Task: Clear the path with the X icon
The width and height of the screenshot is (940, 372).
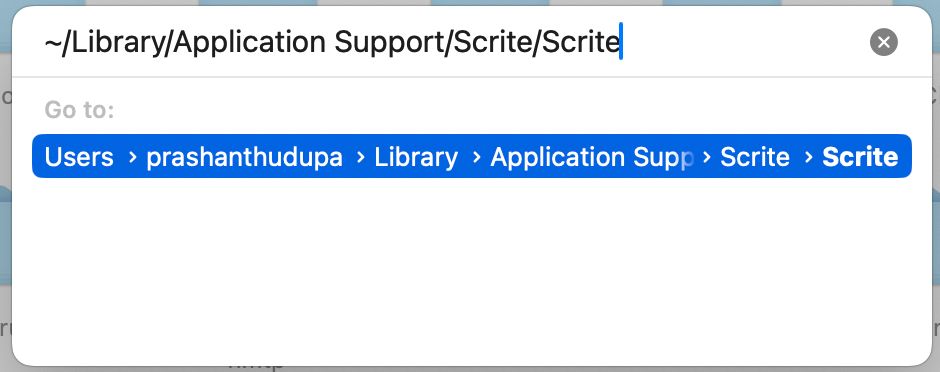Action: click(x=884, y=42)
